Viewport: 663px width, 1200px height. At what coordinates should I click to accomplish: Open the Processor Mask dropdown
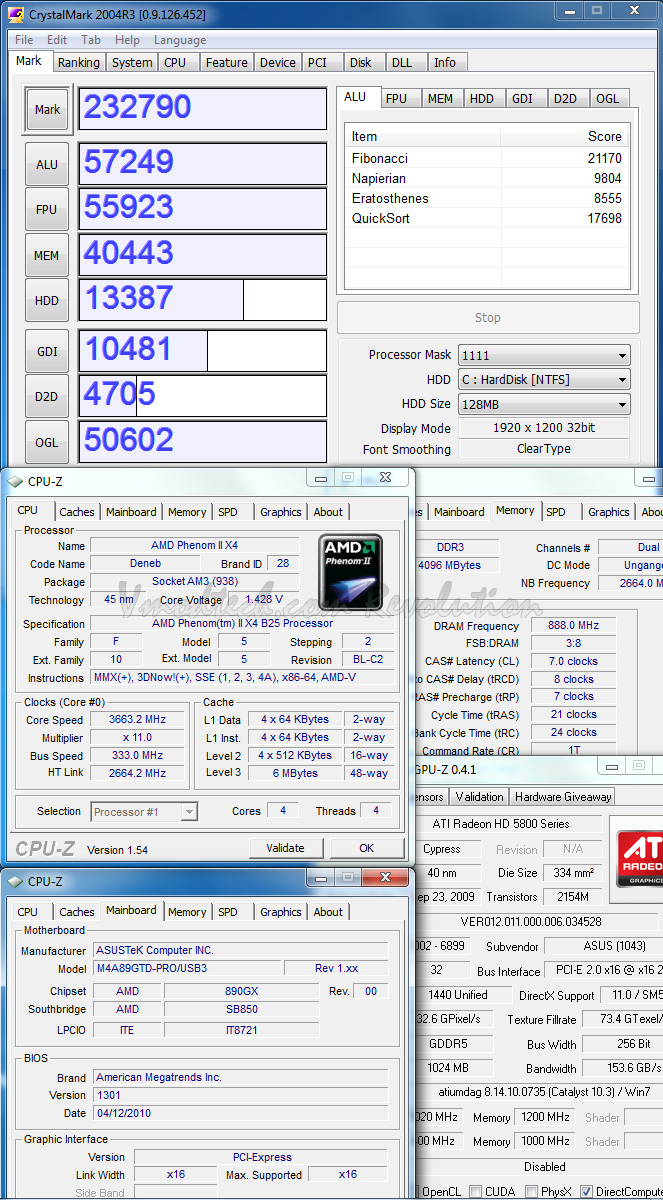[544, 355]
